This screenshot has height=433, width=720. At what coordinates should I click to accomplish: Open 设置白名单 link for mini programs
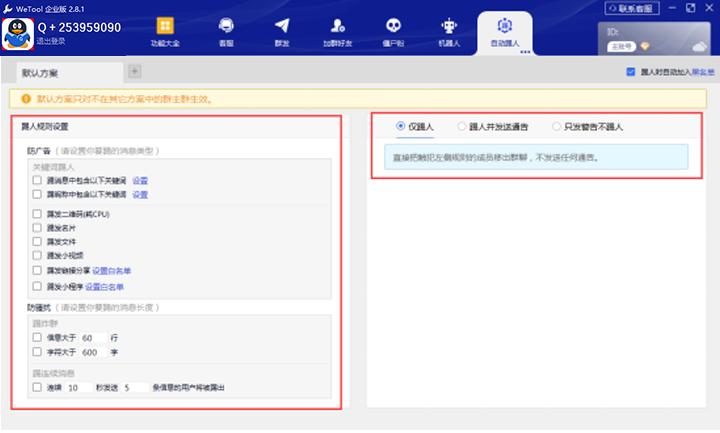click(x=104, y=287)
